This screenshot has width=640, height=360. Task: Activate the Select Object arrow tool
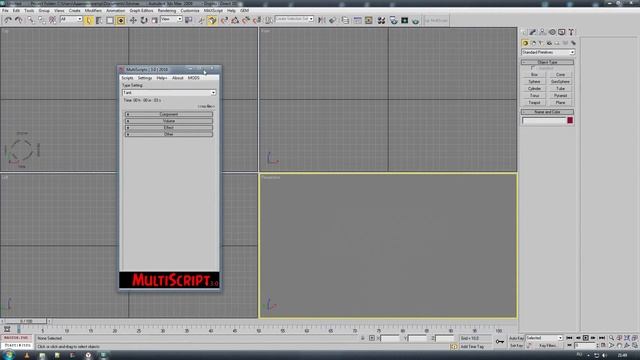pyautogui.click(x=89, y=20)
